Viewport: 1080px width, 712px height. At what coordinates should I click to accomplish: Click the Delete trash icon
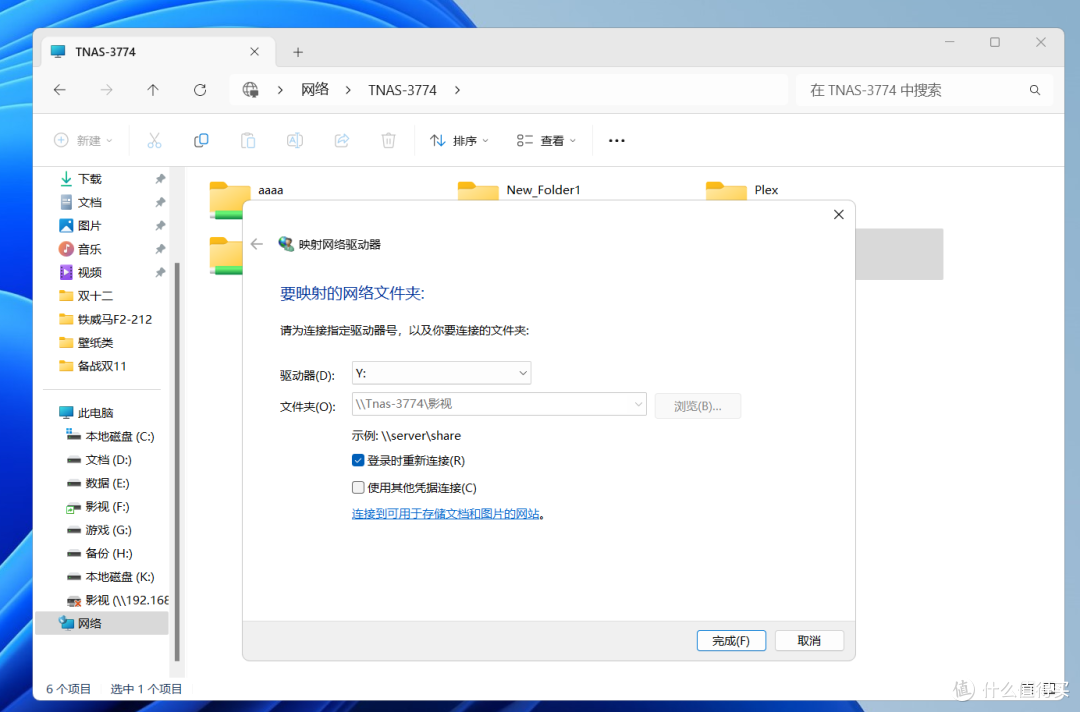(x=388, y=140)
